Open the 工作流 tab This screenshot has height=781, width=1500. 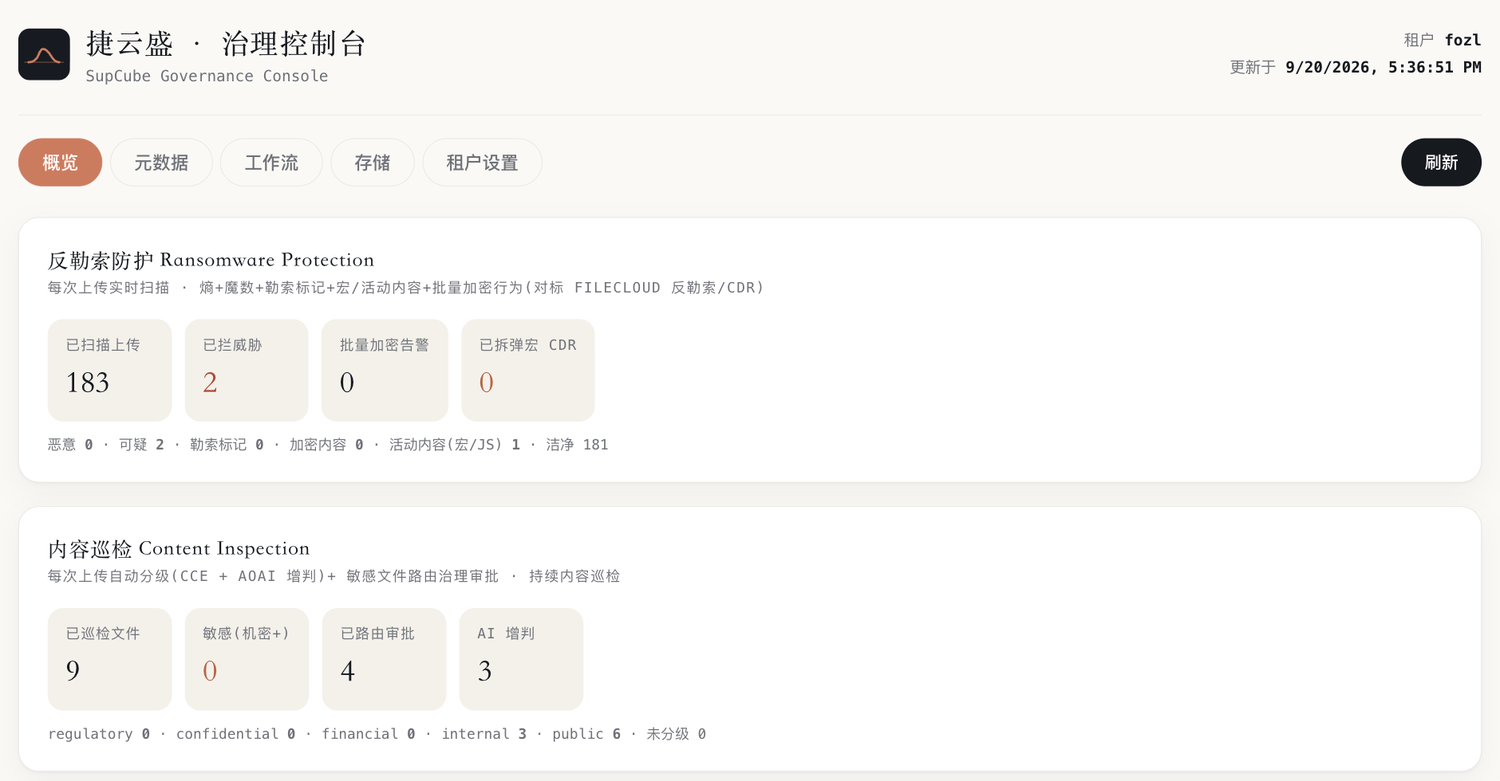271,162
